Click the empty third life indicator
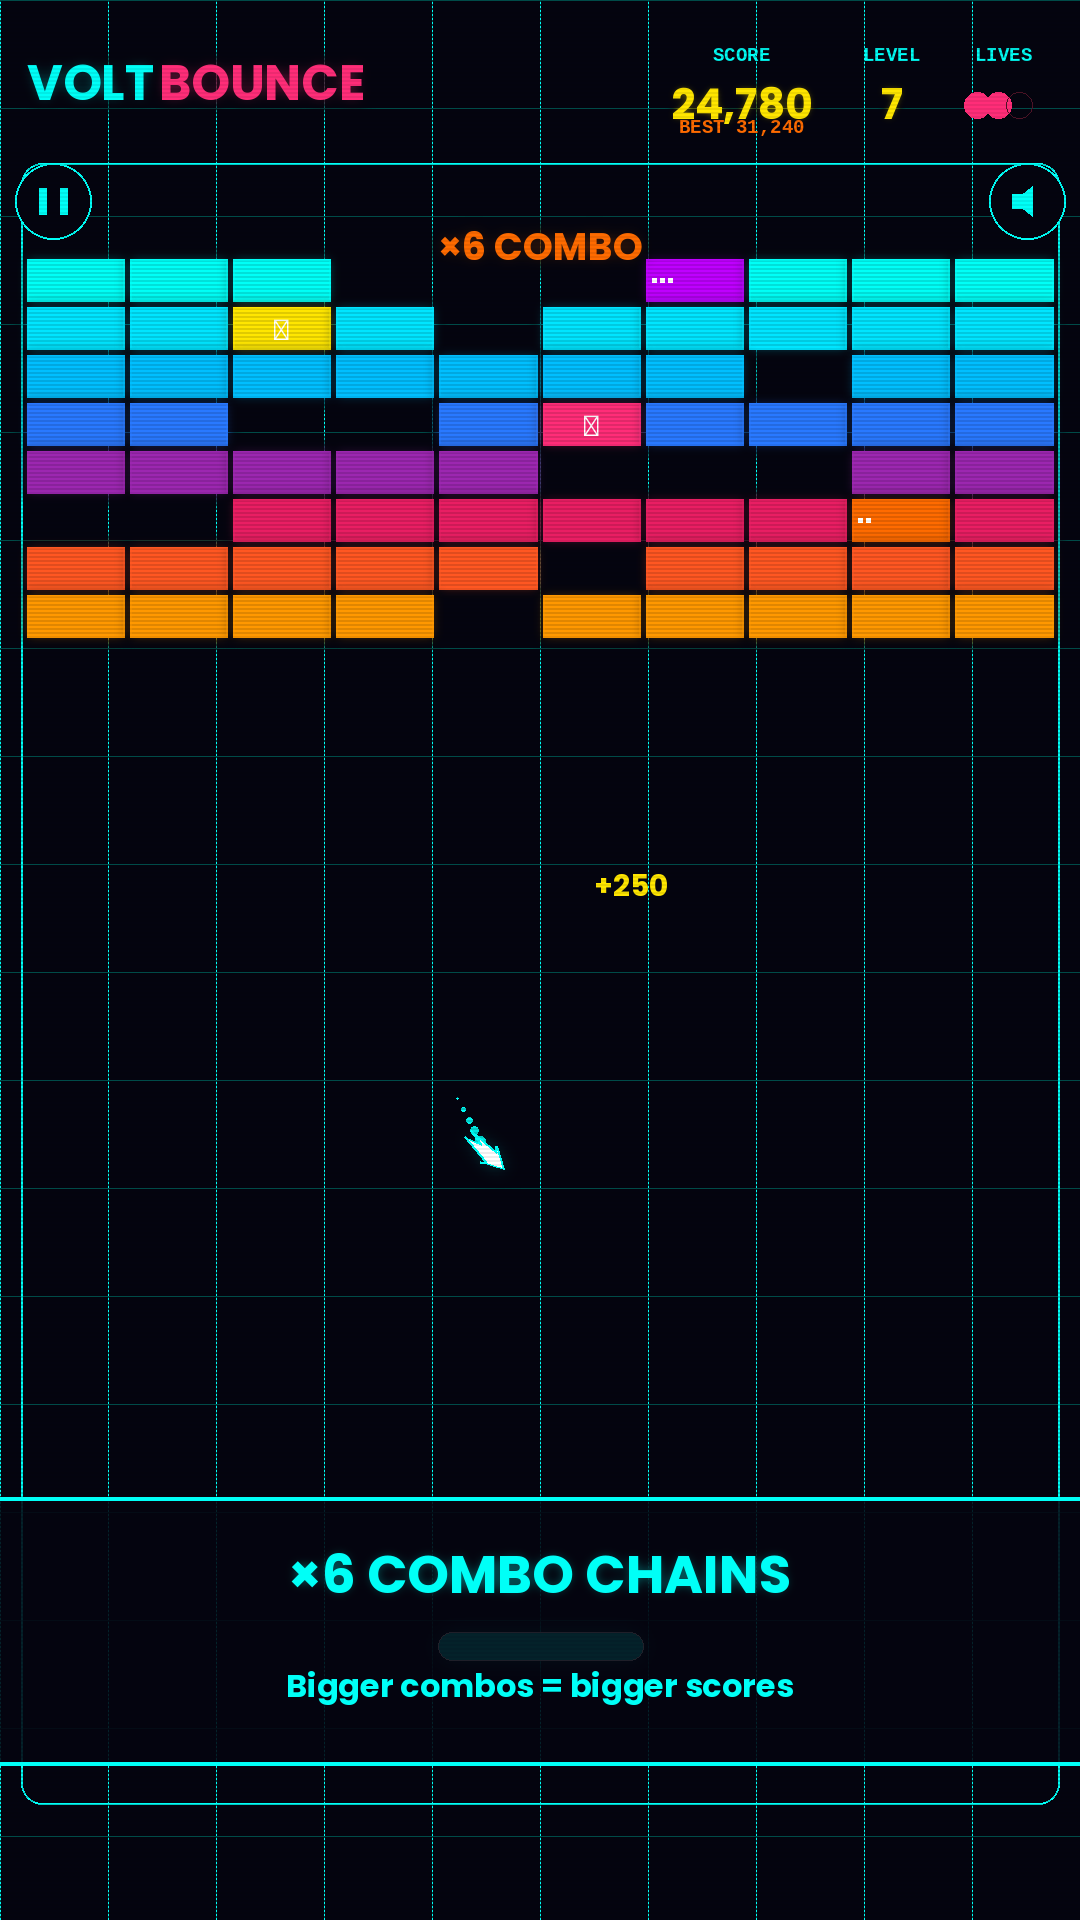This screenshot has height=1920, width=1080. [x=1020, y=105]
